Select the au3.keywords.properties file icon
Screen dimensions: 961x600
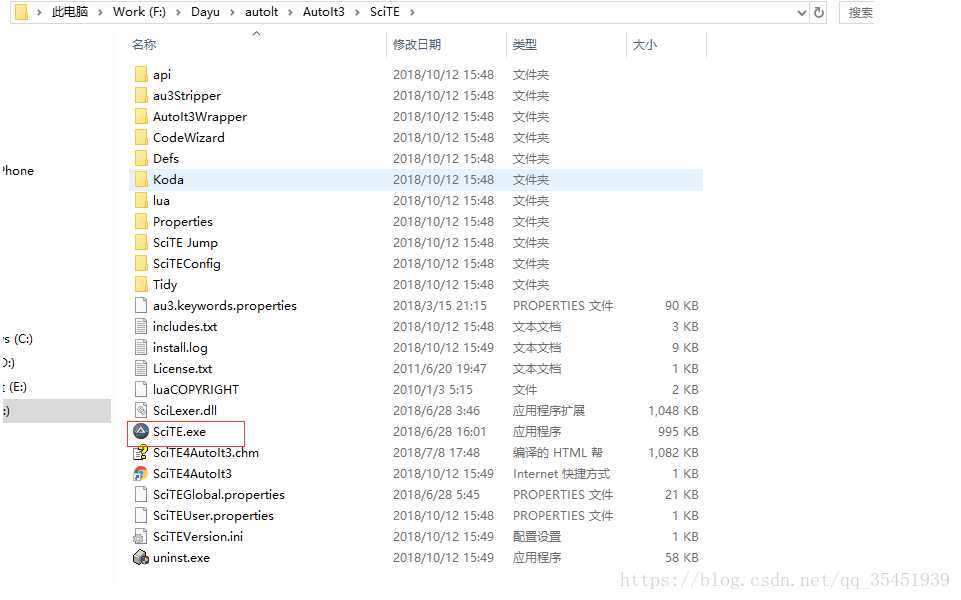pos(141,305)
